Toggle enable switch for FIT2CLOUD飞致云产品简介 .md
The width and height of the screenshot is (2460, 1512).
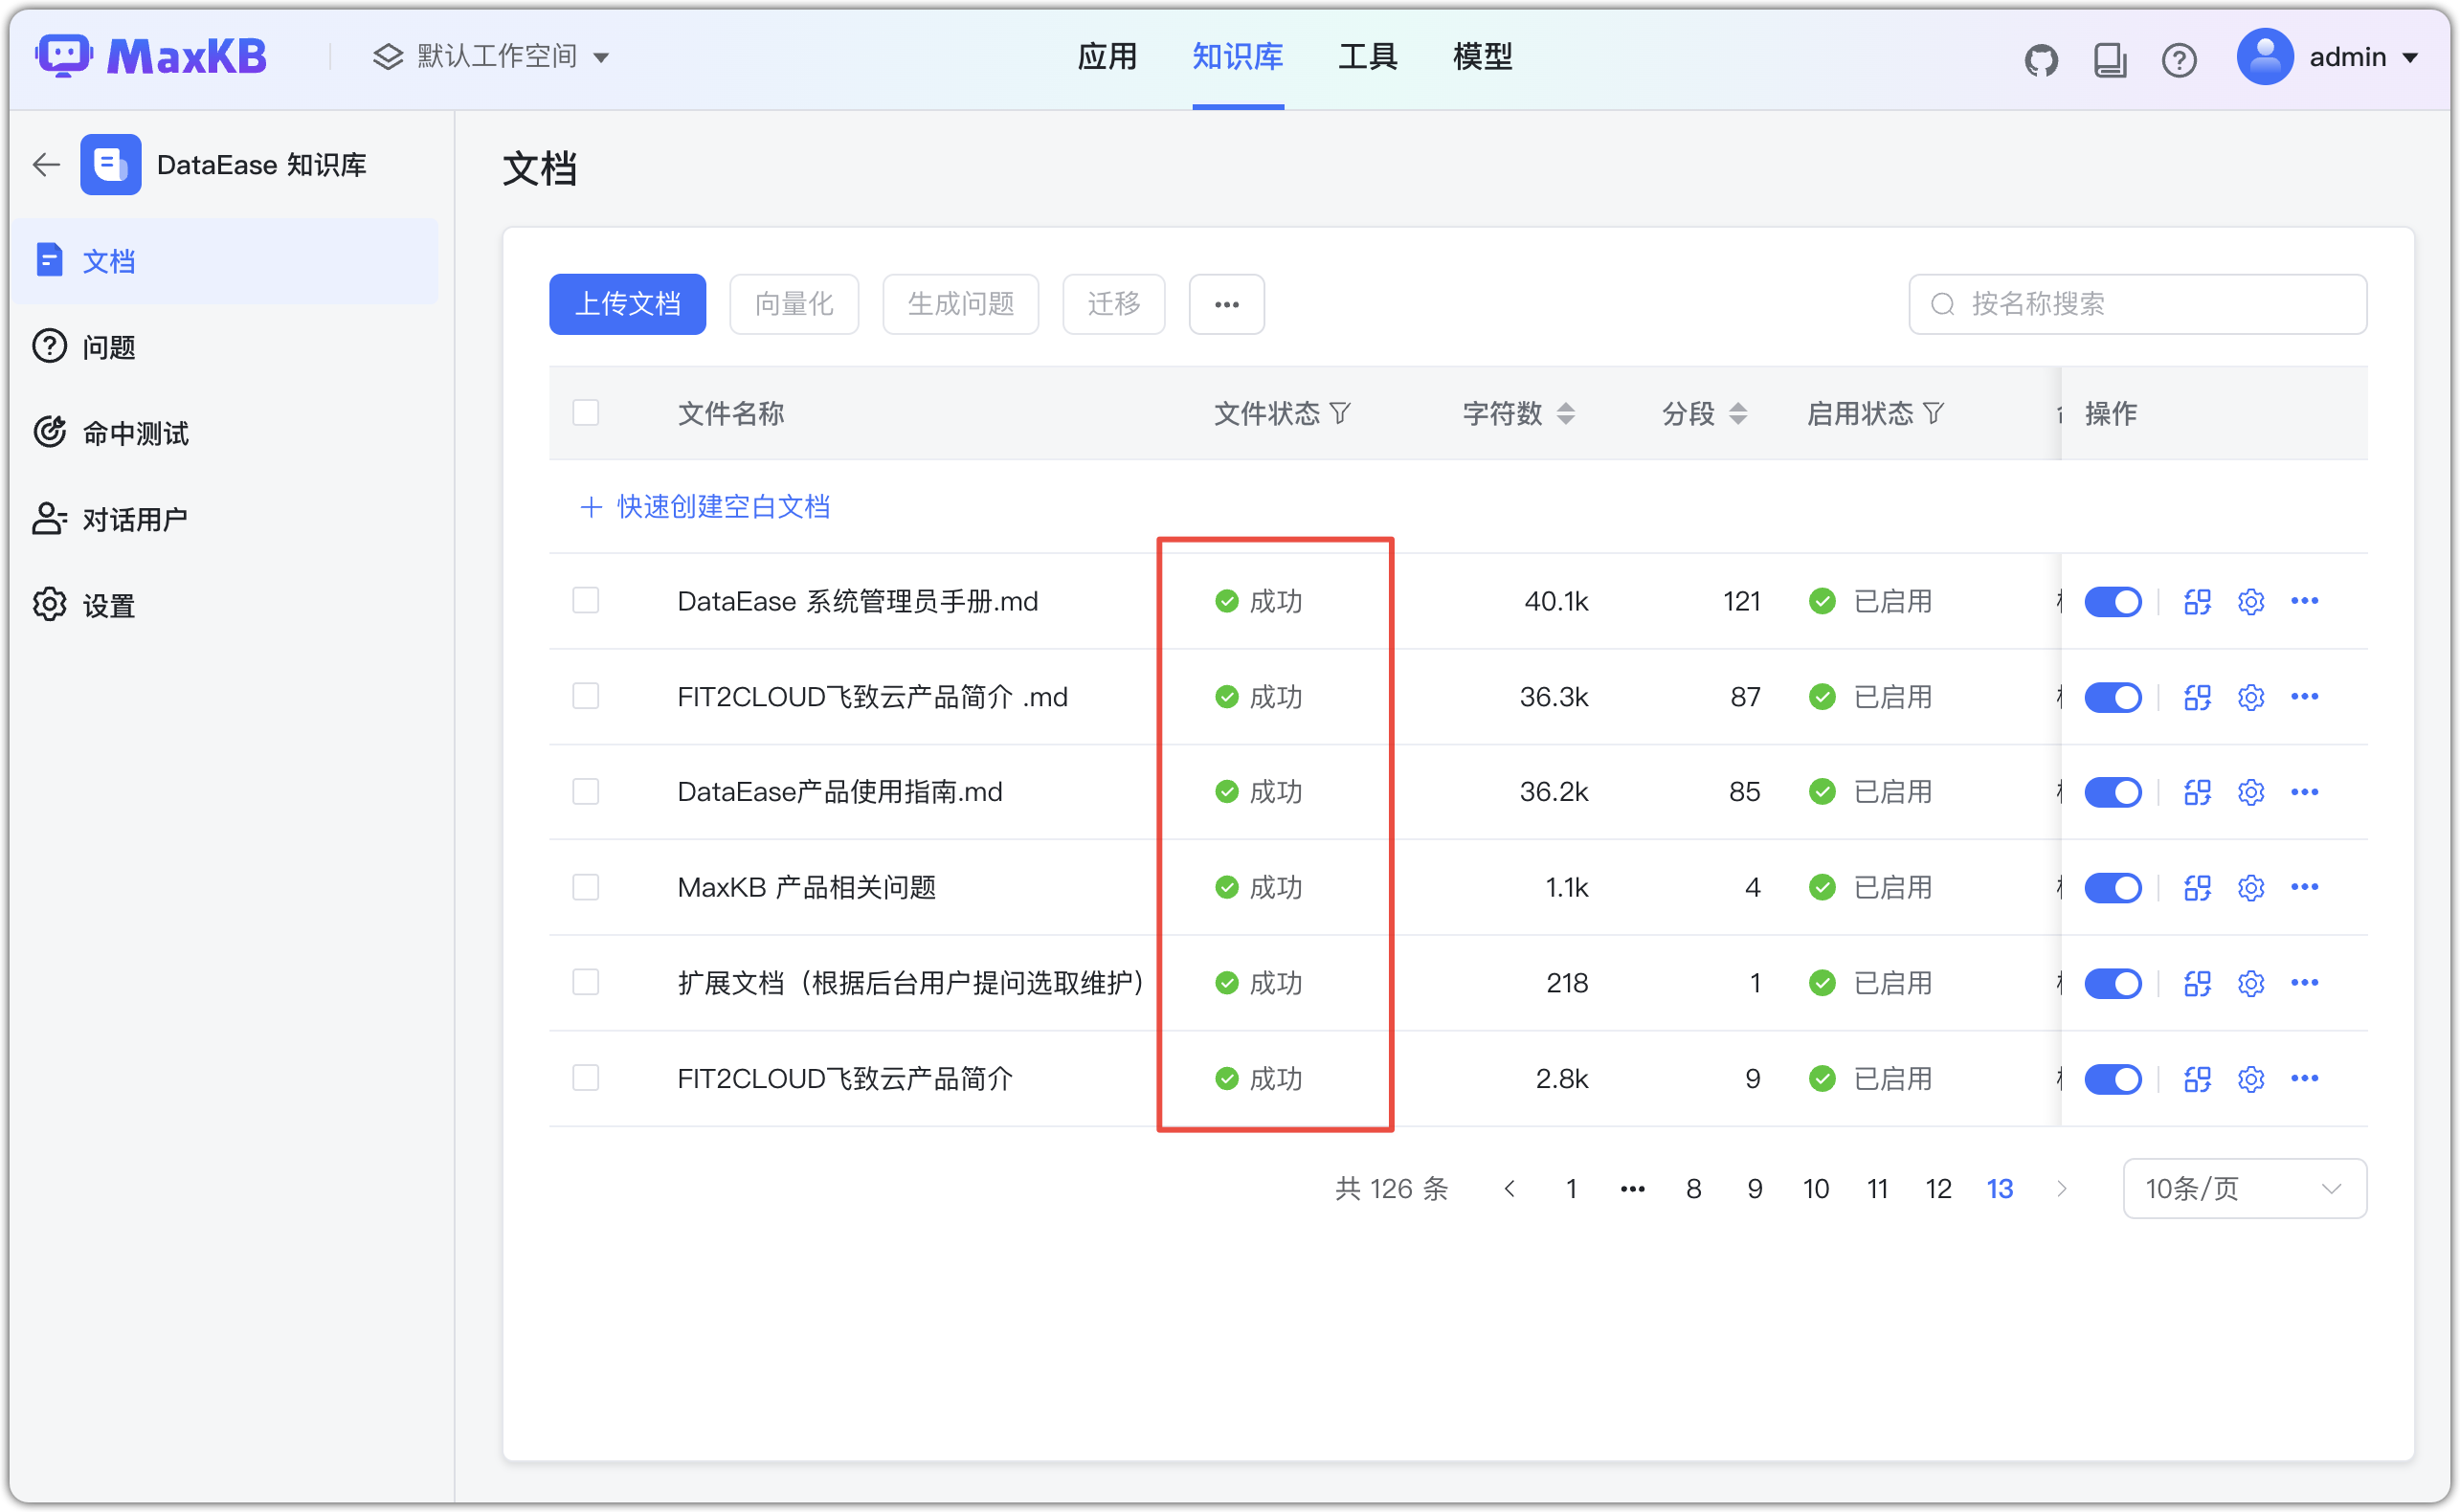(2112, 698)
